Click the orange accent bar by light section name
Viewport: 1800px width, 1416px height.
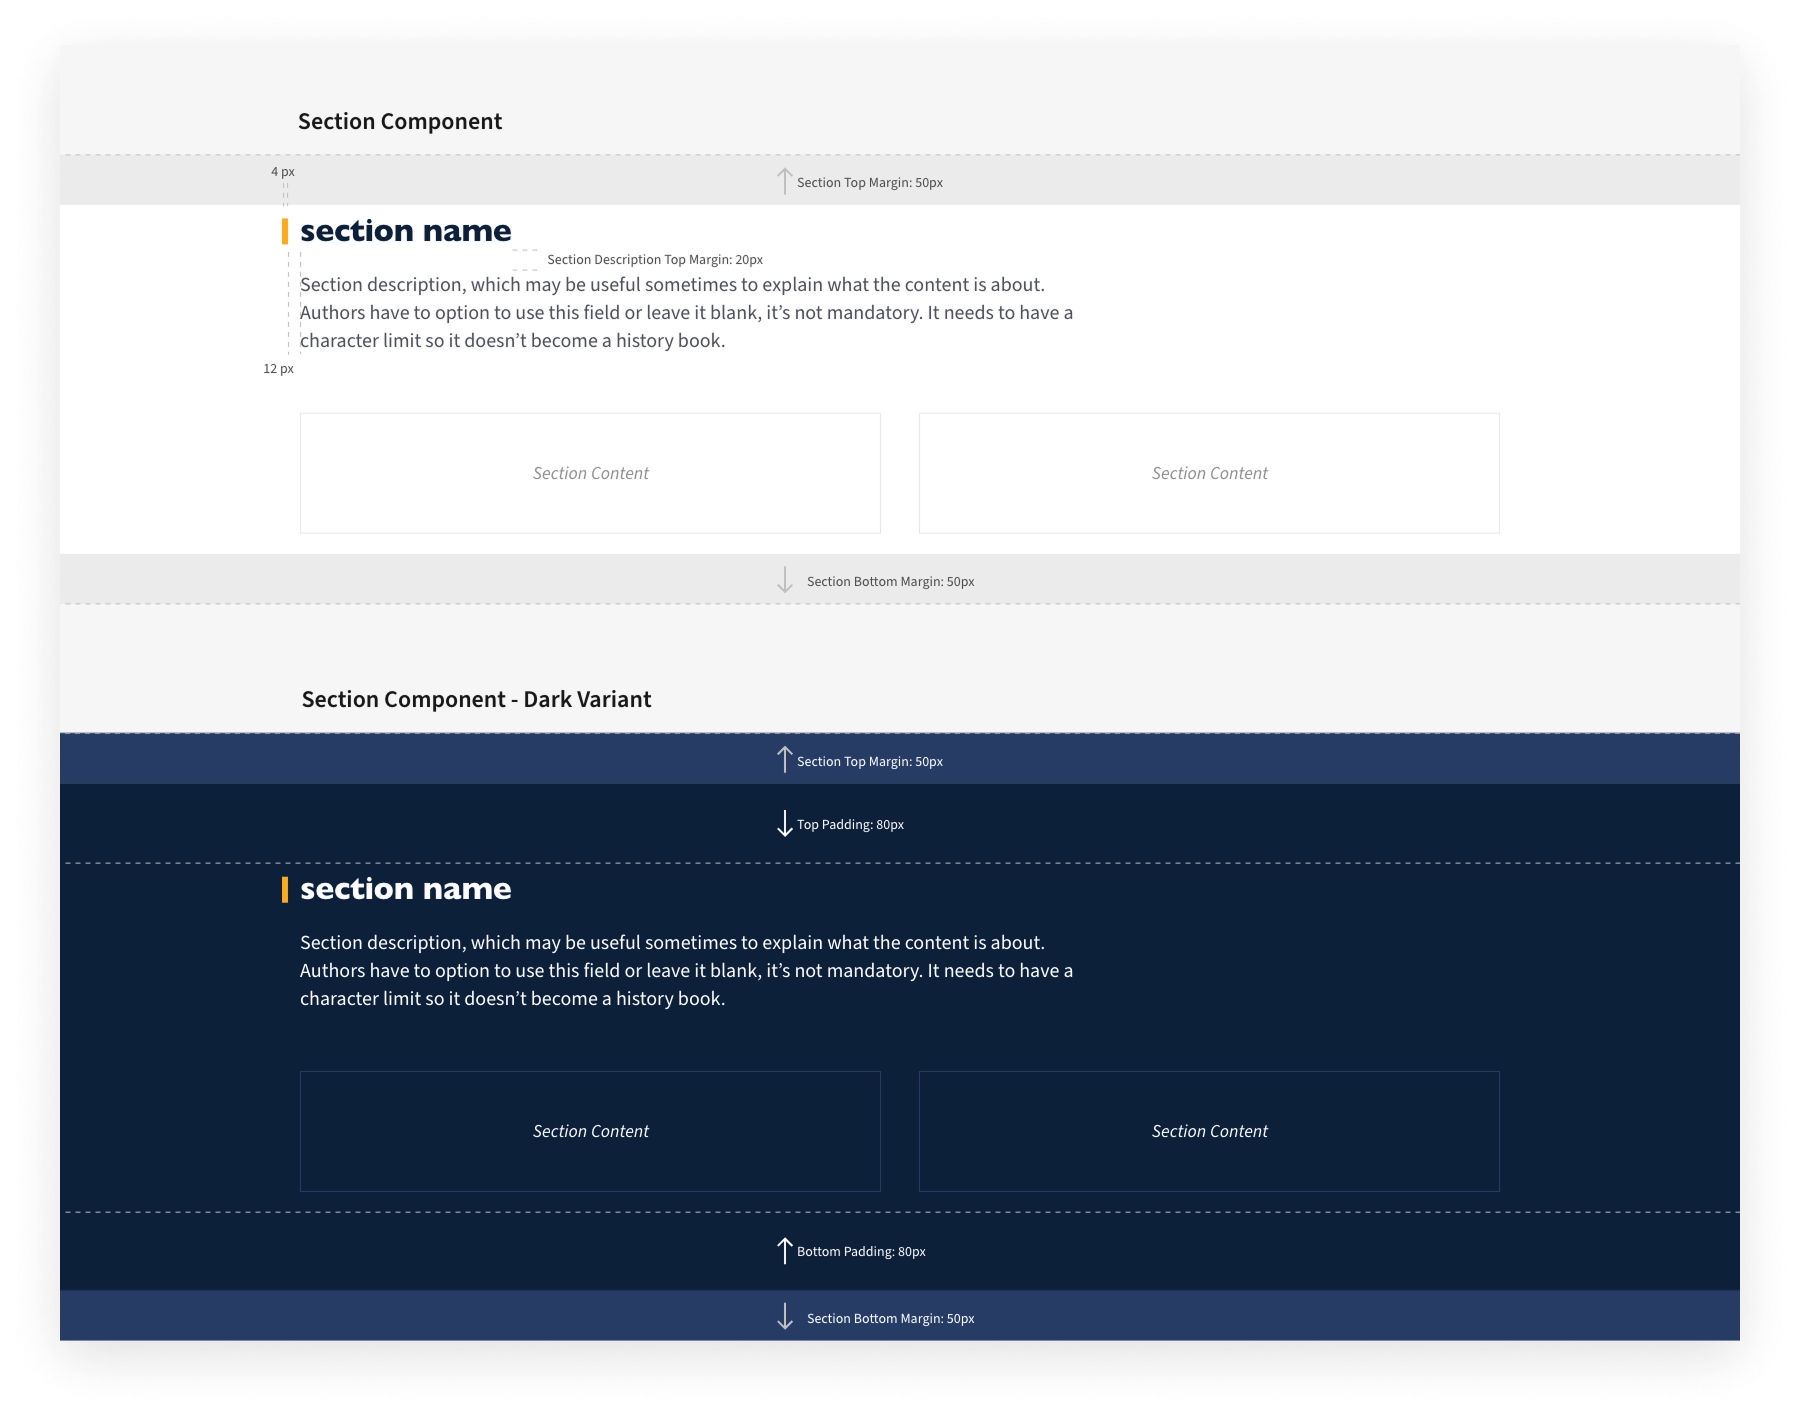tap(285, 232)
